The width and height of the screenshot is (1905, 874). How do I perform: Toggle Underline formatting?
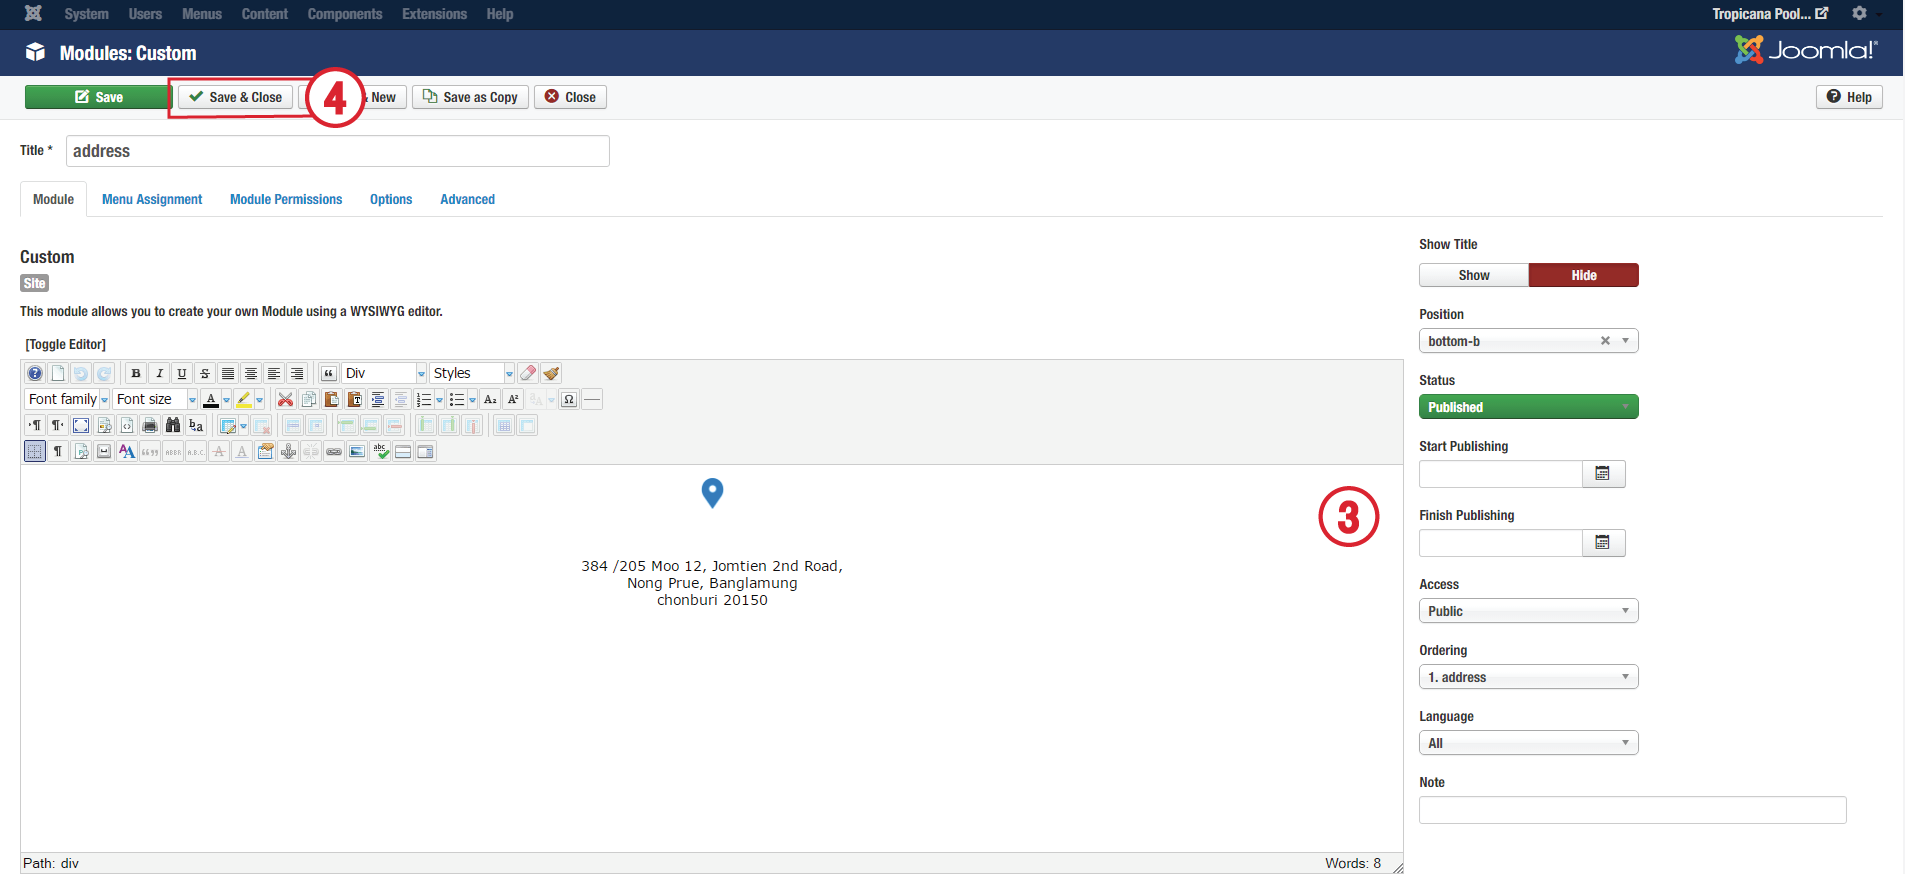[182, 373]
